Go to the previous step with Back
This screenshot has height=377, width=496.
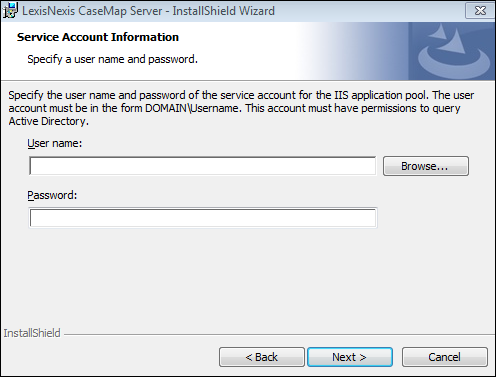(x=262, y=357)
